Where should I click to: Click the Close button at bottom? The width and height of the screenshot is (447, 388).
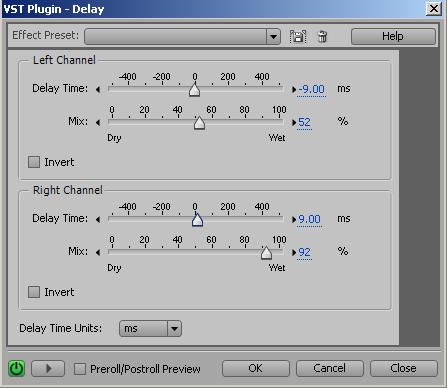404,368
